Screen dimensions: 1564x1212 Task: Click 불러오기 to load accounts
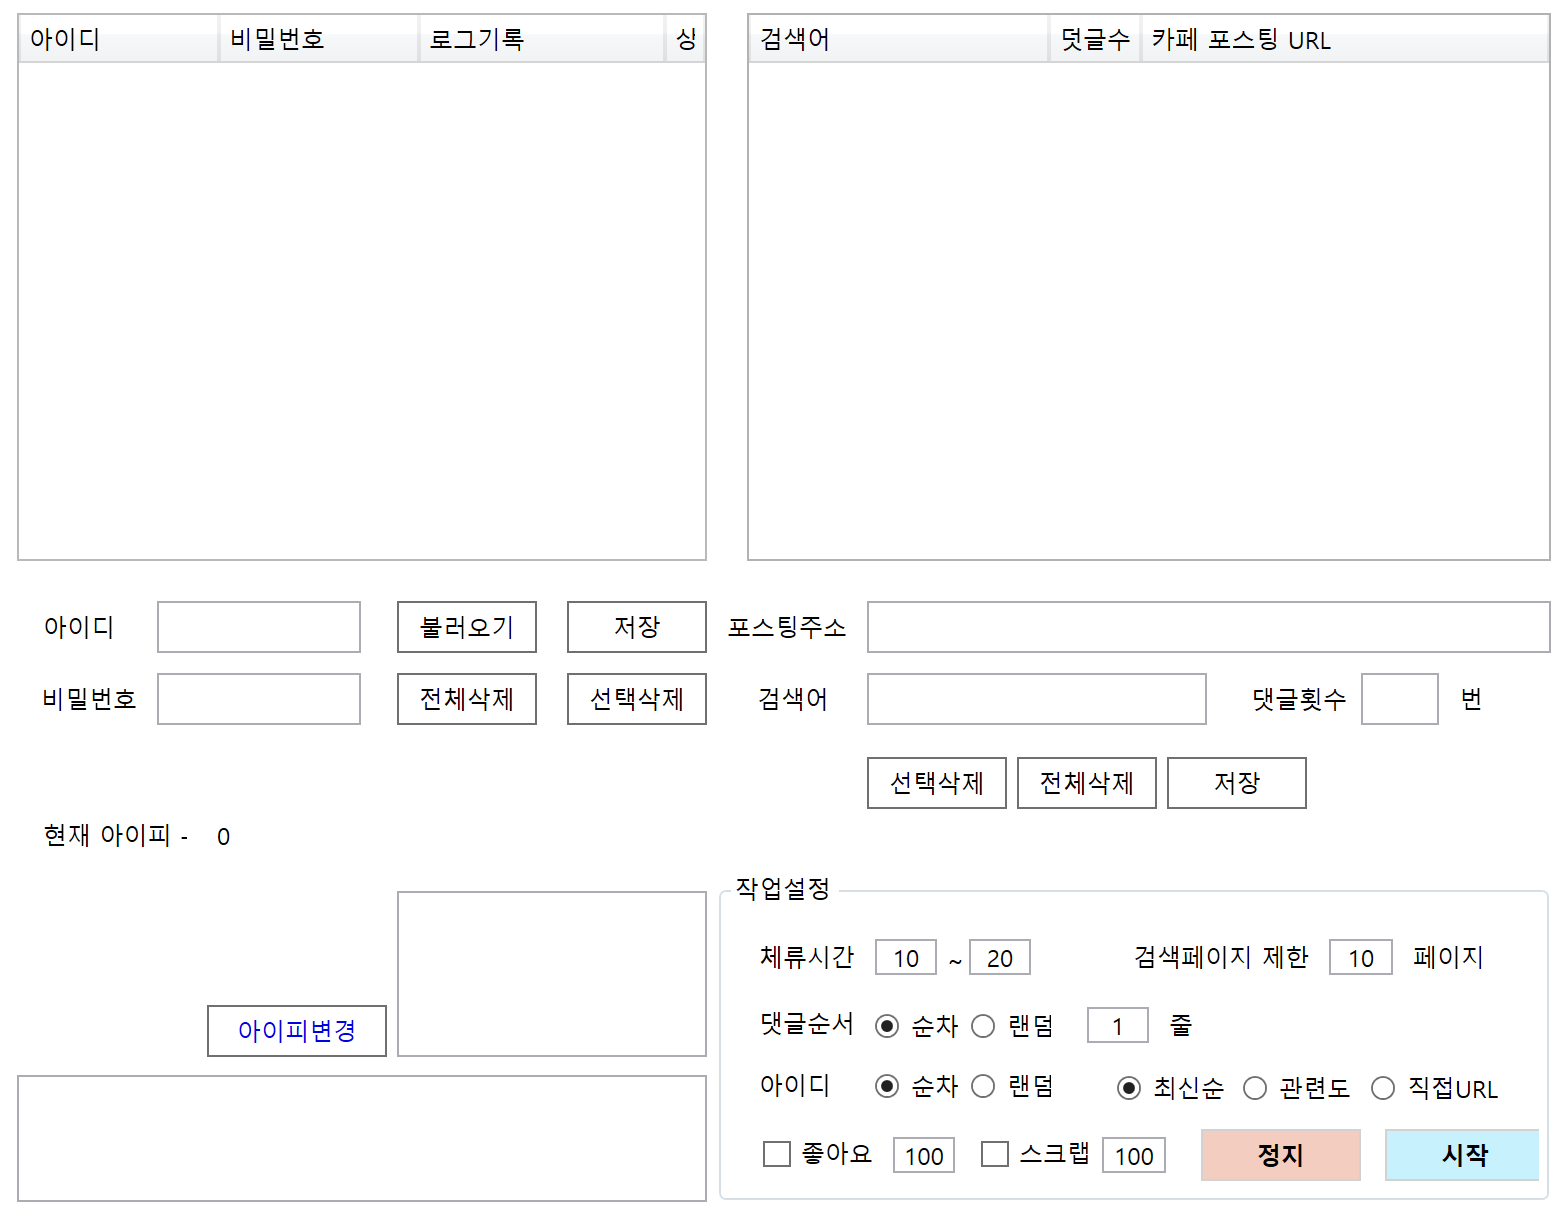click(x=467, y=627)
